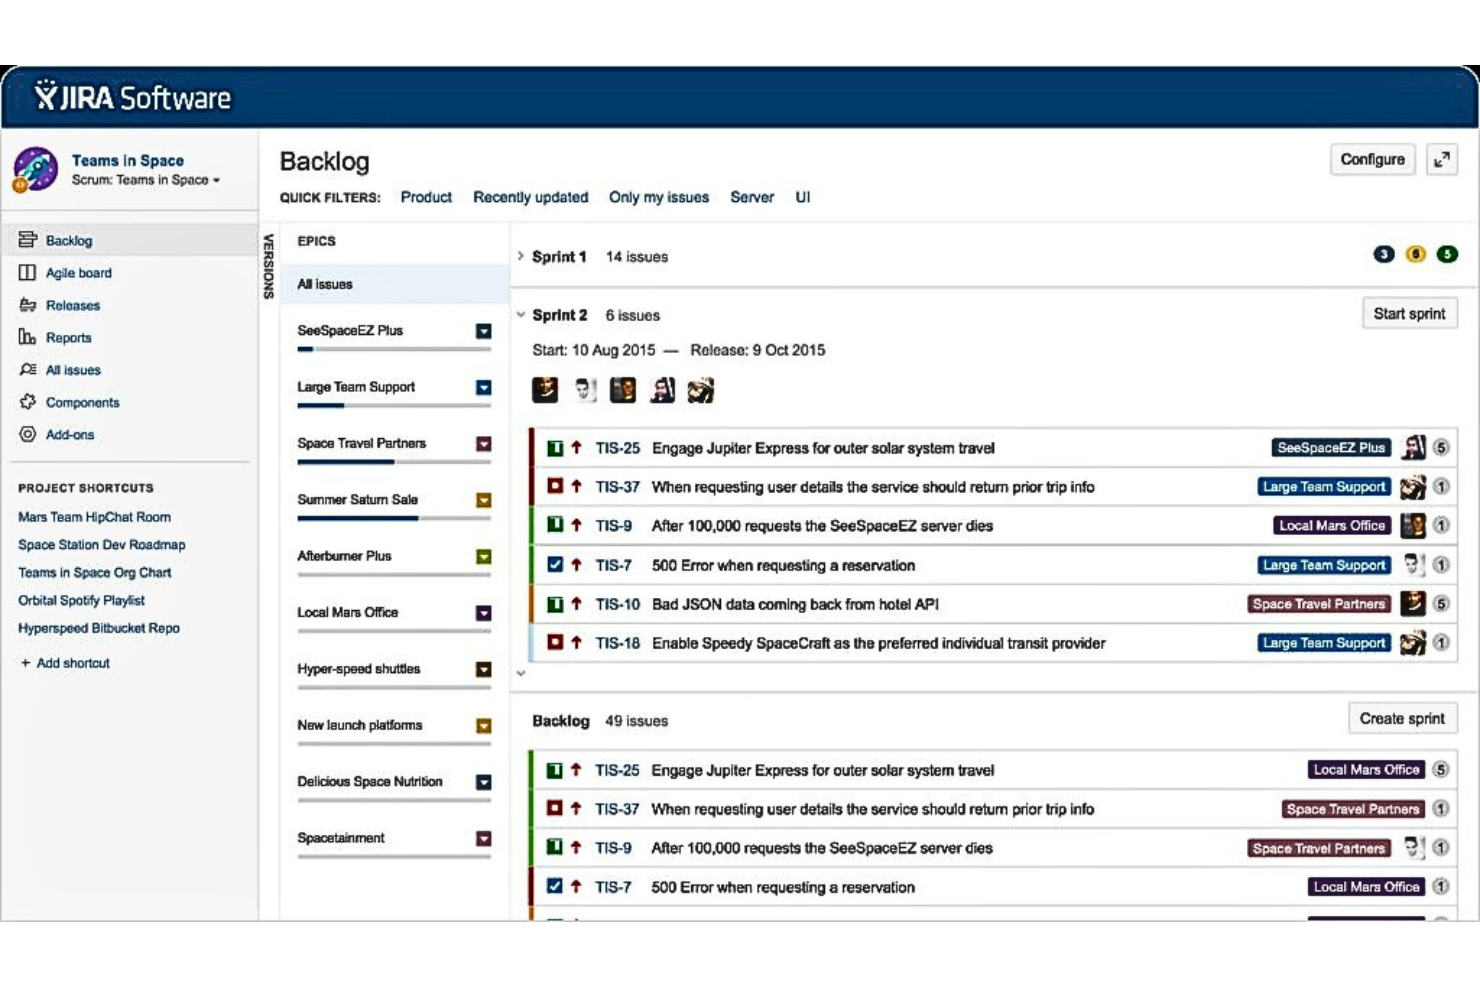The width and height of the screenshot is (1480, 987).
Task: Open the Spacetainment epic dropdown
Action: pyautogui.click(x=484, y=838)
